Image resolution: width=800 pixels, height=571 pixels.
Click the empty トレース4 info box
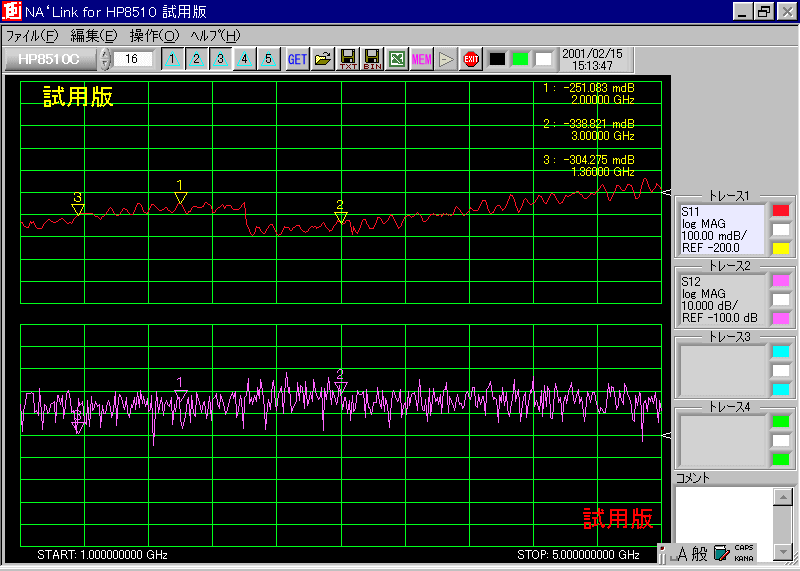coord(722,440)
